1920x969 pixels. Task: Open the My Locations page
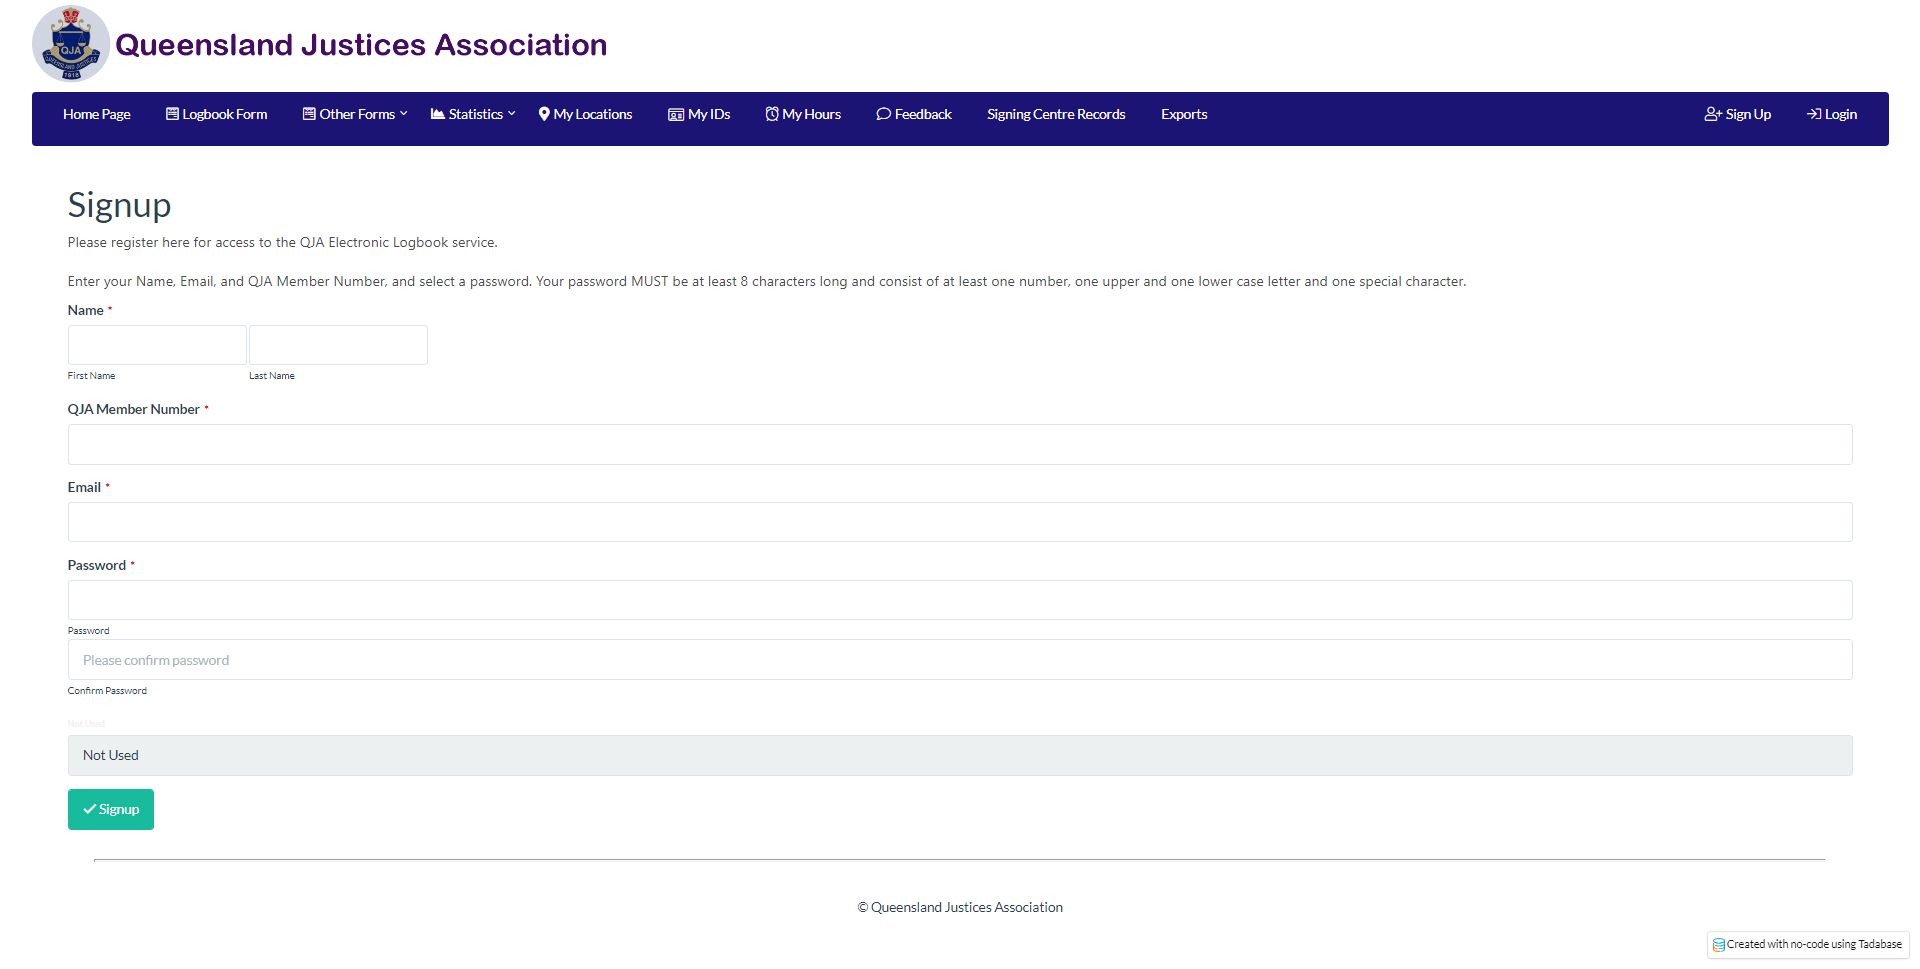(x=586, y=114)
